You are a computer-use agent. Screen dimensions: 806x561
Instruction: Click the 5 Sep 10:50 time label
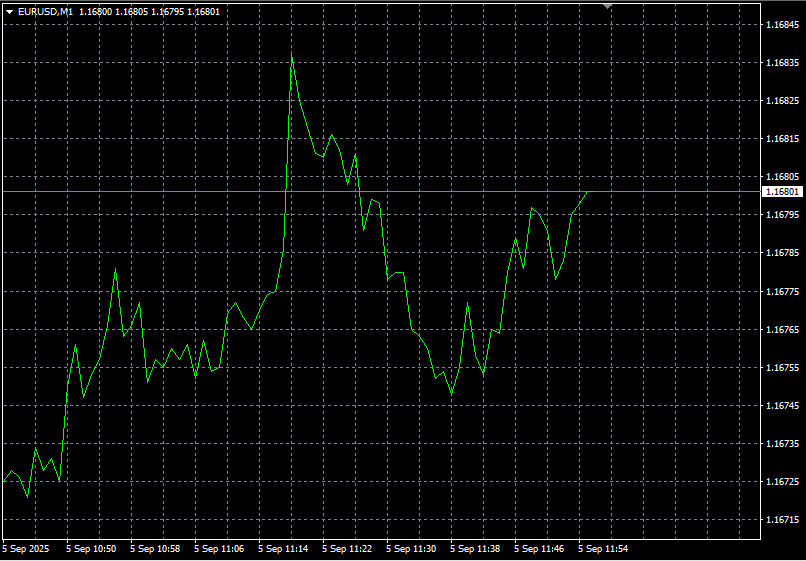tap(91, 549)
